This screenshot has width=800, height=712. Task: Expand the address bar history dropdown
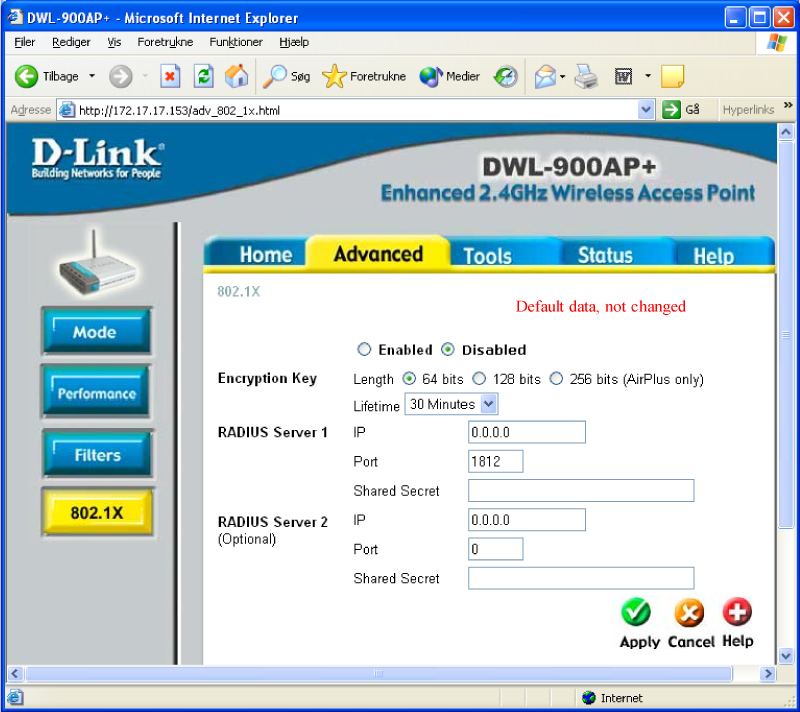click(646, 110)
